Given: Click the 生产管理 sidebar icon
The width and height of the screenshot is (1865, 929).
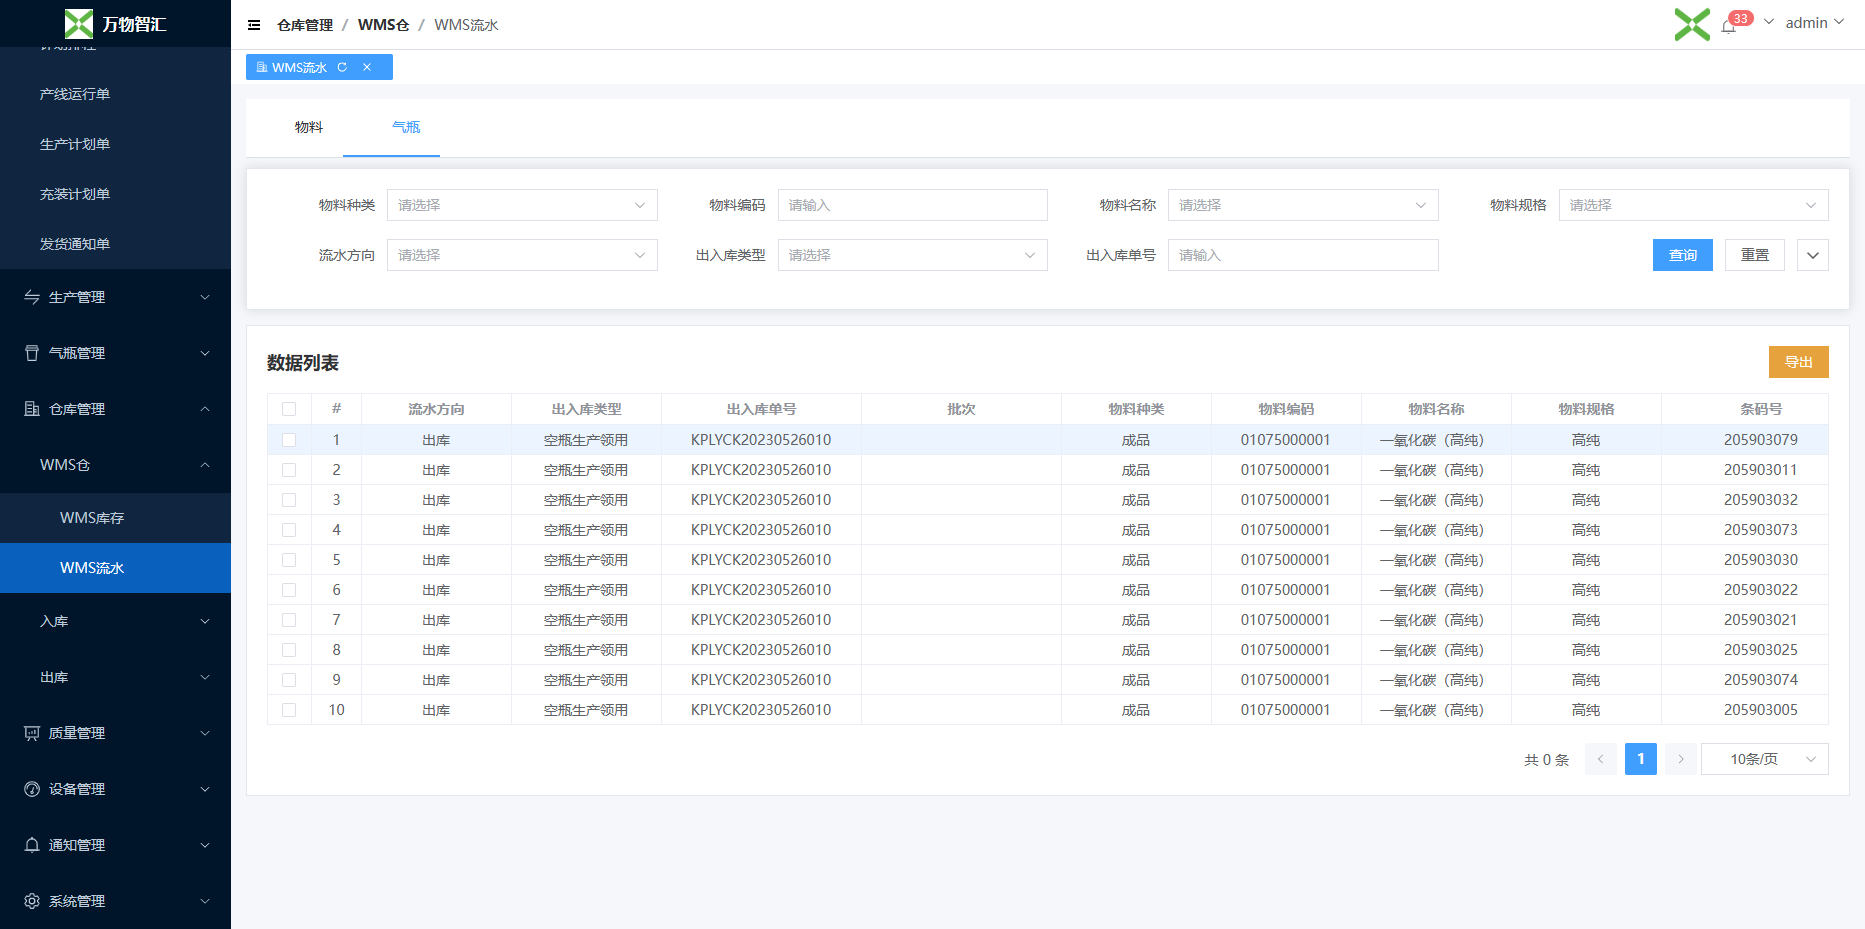Looking at the screenshot, I should click(32, 297).
